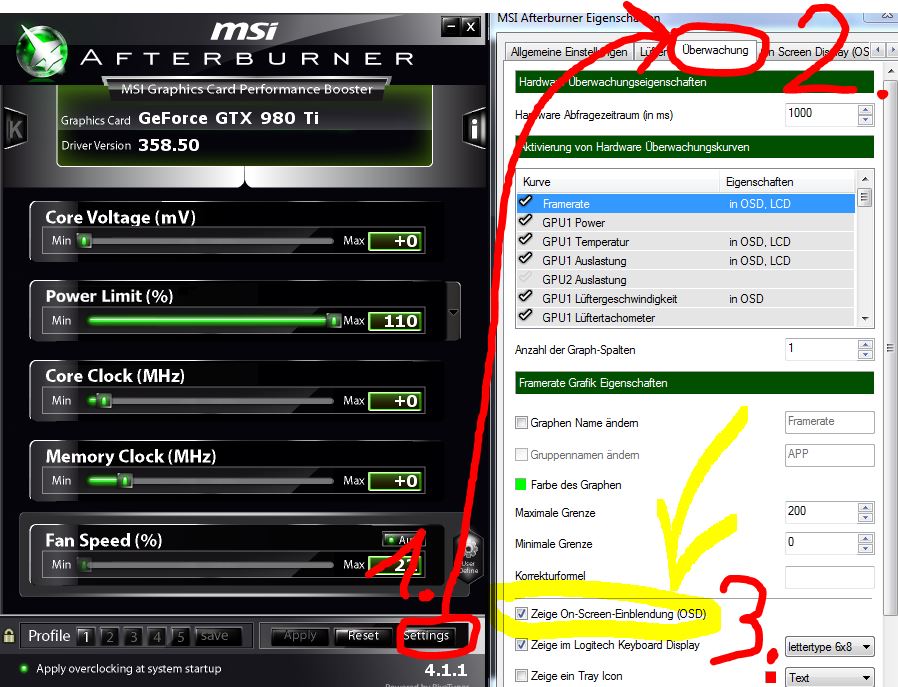Click the Reset button

[363, 635]
